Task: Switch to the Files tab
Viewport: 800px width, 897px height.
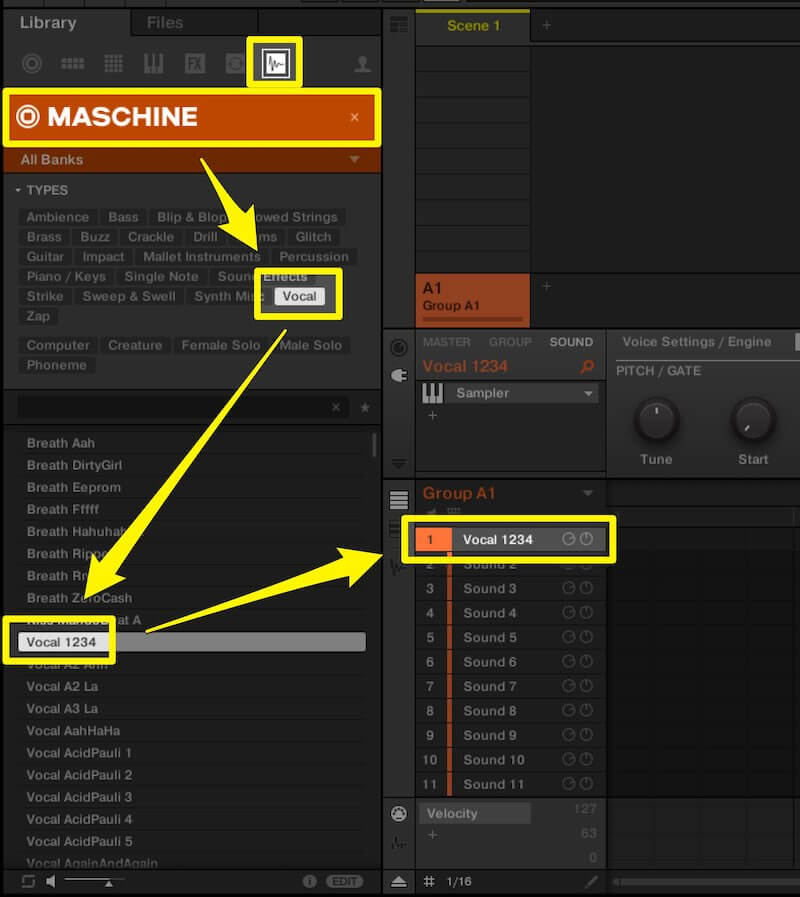Action: pyautogui.click(x=165, y=23)
